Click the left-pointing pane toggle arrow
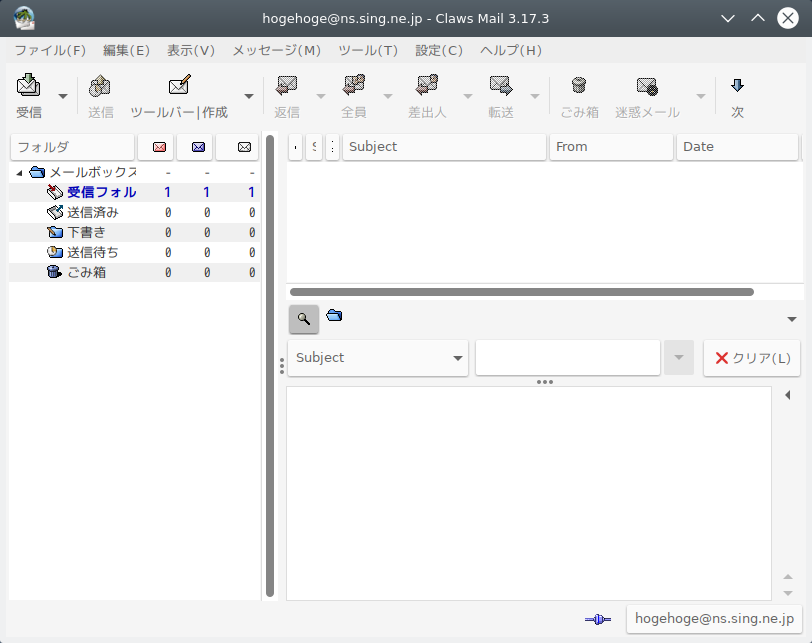The image size is (812, 643). pos(788,395)
